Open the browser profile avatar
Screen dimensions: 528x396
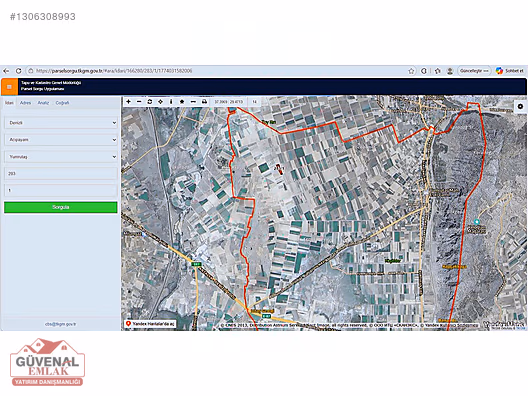pyautogui.click(x=450, y=71)
